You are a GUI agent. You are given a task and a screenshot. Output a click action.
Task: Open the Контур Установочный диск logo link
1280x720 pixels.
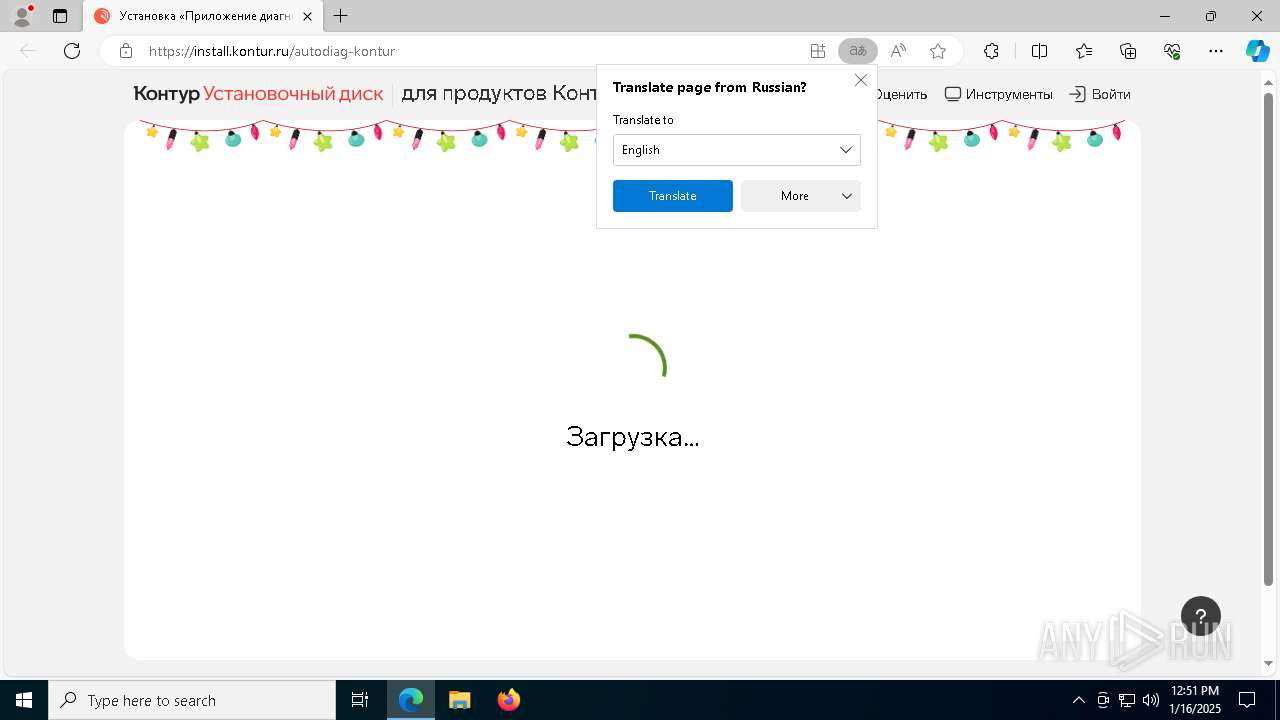pos(258,94)
